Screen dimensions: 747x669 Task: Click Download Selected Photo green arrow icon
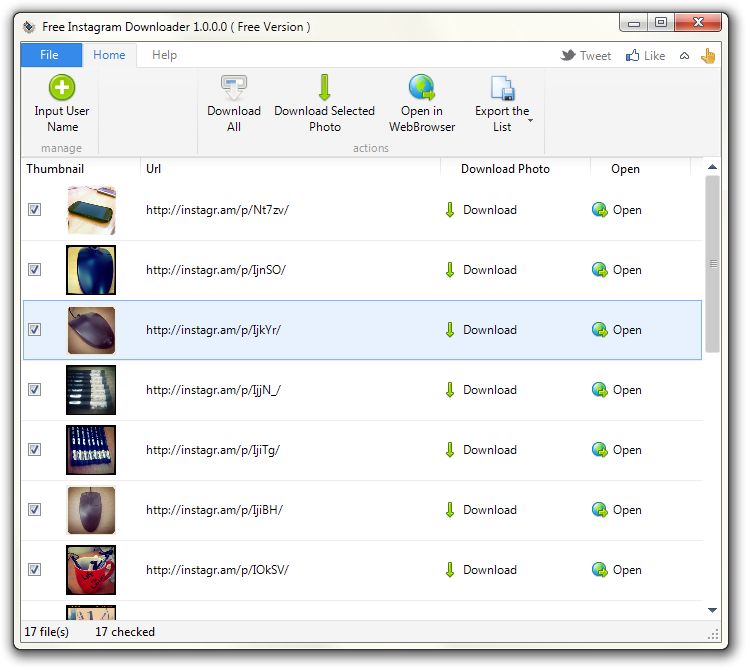tap(324, 87)
